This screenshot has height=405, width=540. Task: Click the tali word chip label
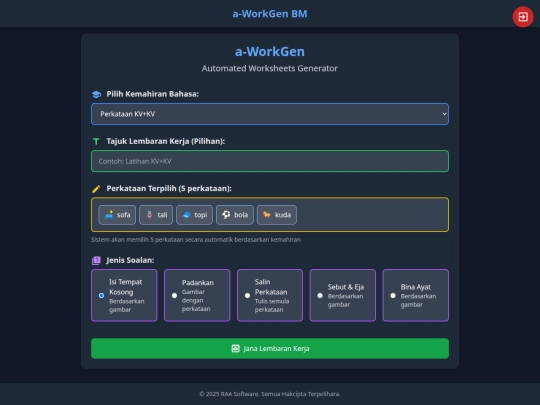(x=162, y=215)
